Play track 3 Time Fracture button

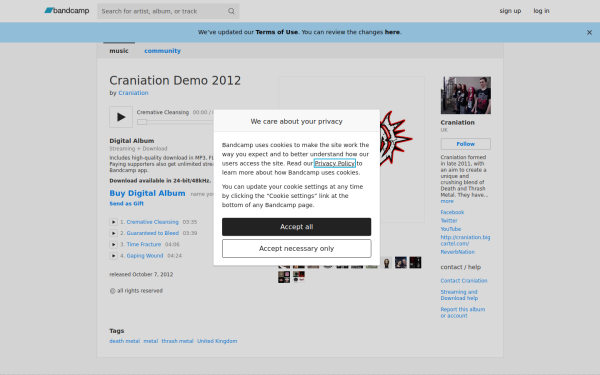click(113, 244)
